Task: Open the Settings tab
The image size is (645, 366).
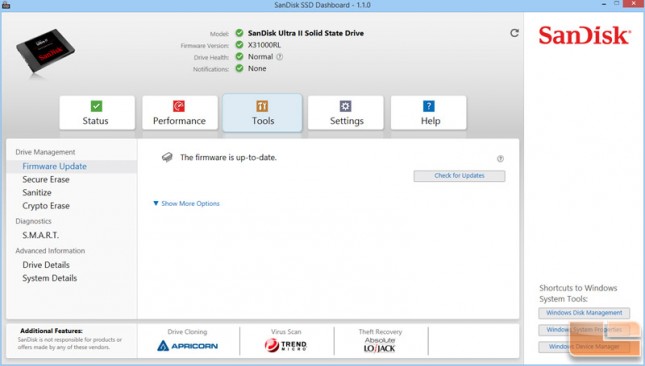Action: (346, 113)
